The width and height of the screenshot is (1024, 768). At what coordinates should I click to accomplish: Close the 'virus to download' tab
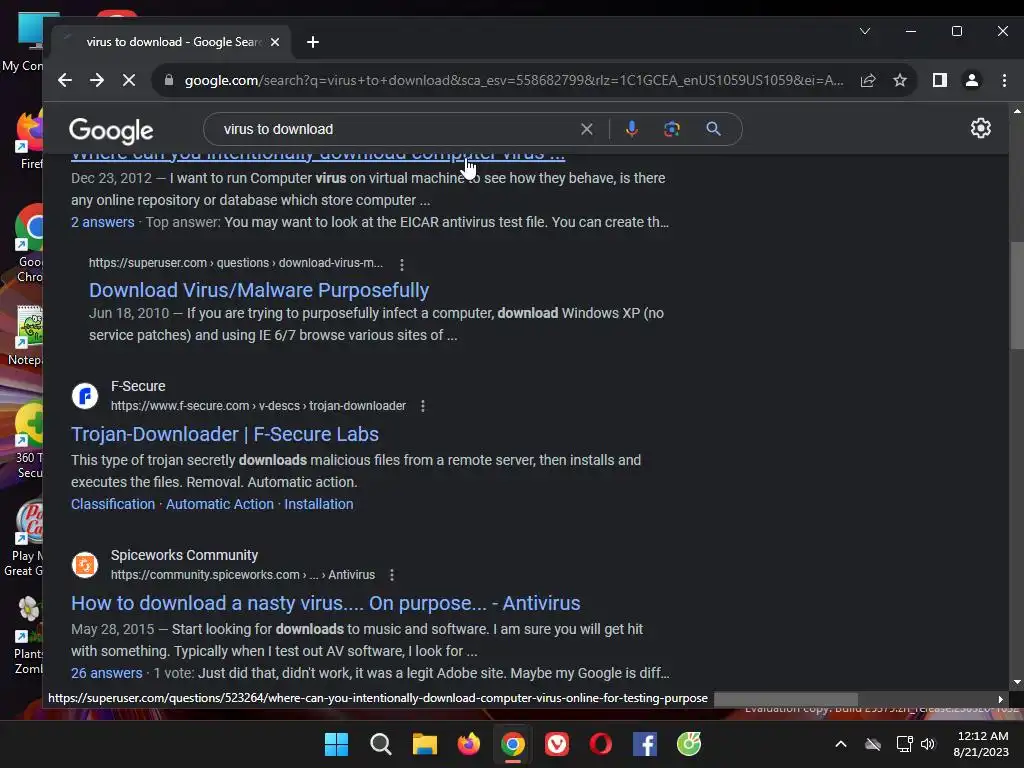pos(275,42)
